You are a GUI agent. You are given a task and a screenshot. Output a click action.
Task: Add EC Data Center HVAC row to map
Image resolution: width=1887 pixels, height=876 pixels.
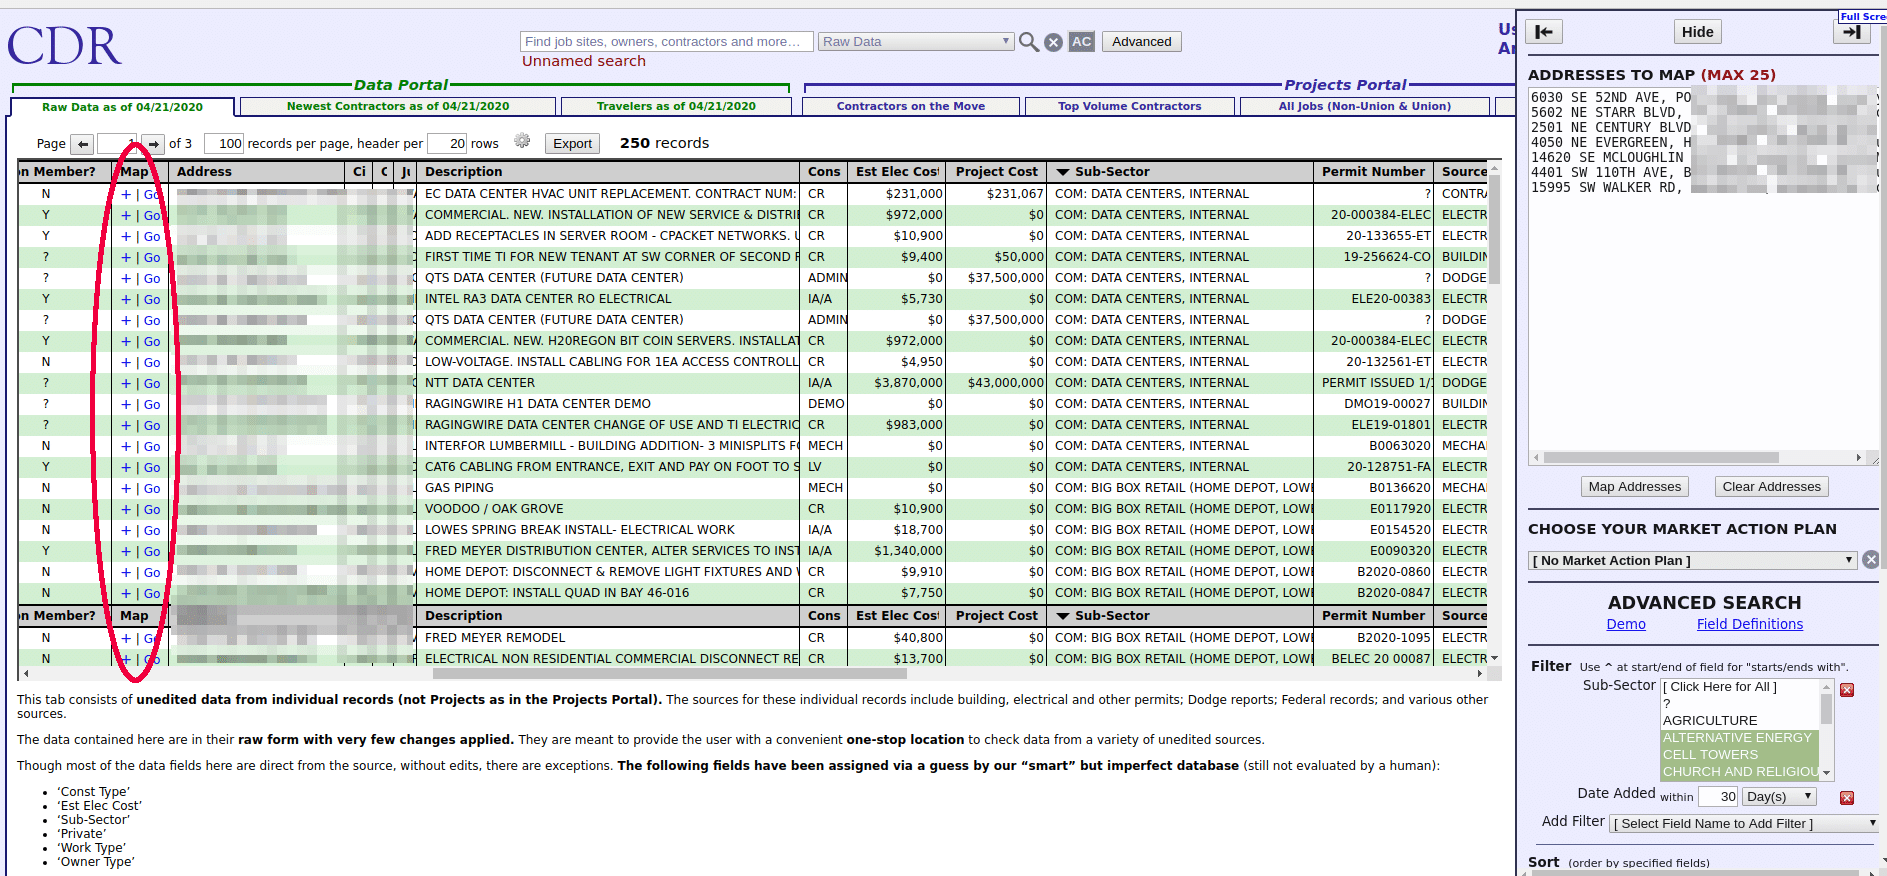coord(126,194)
